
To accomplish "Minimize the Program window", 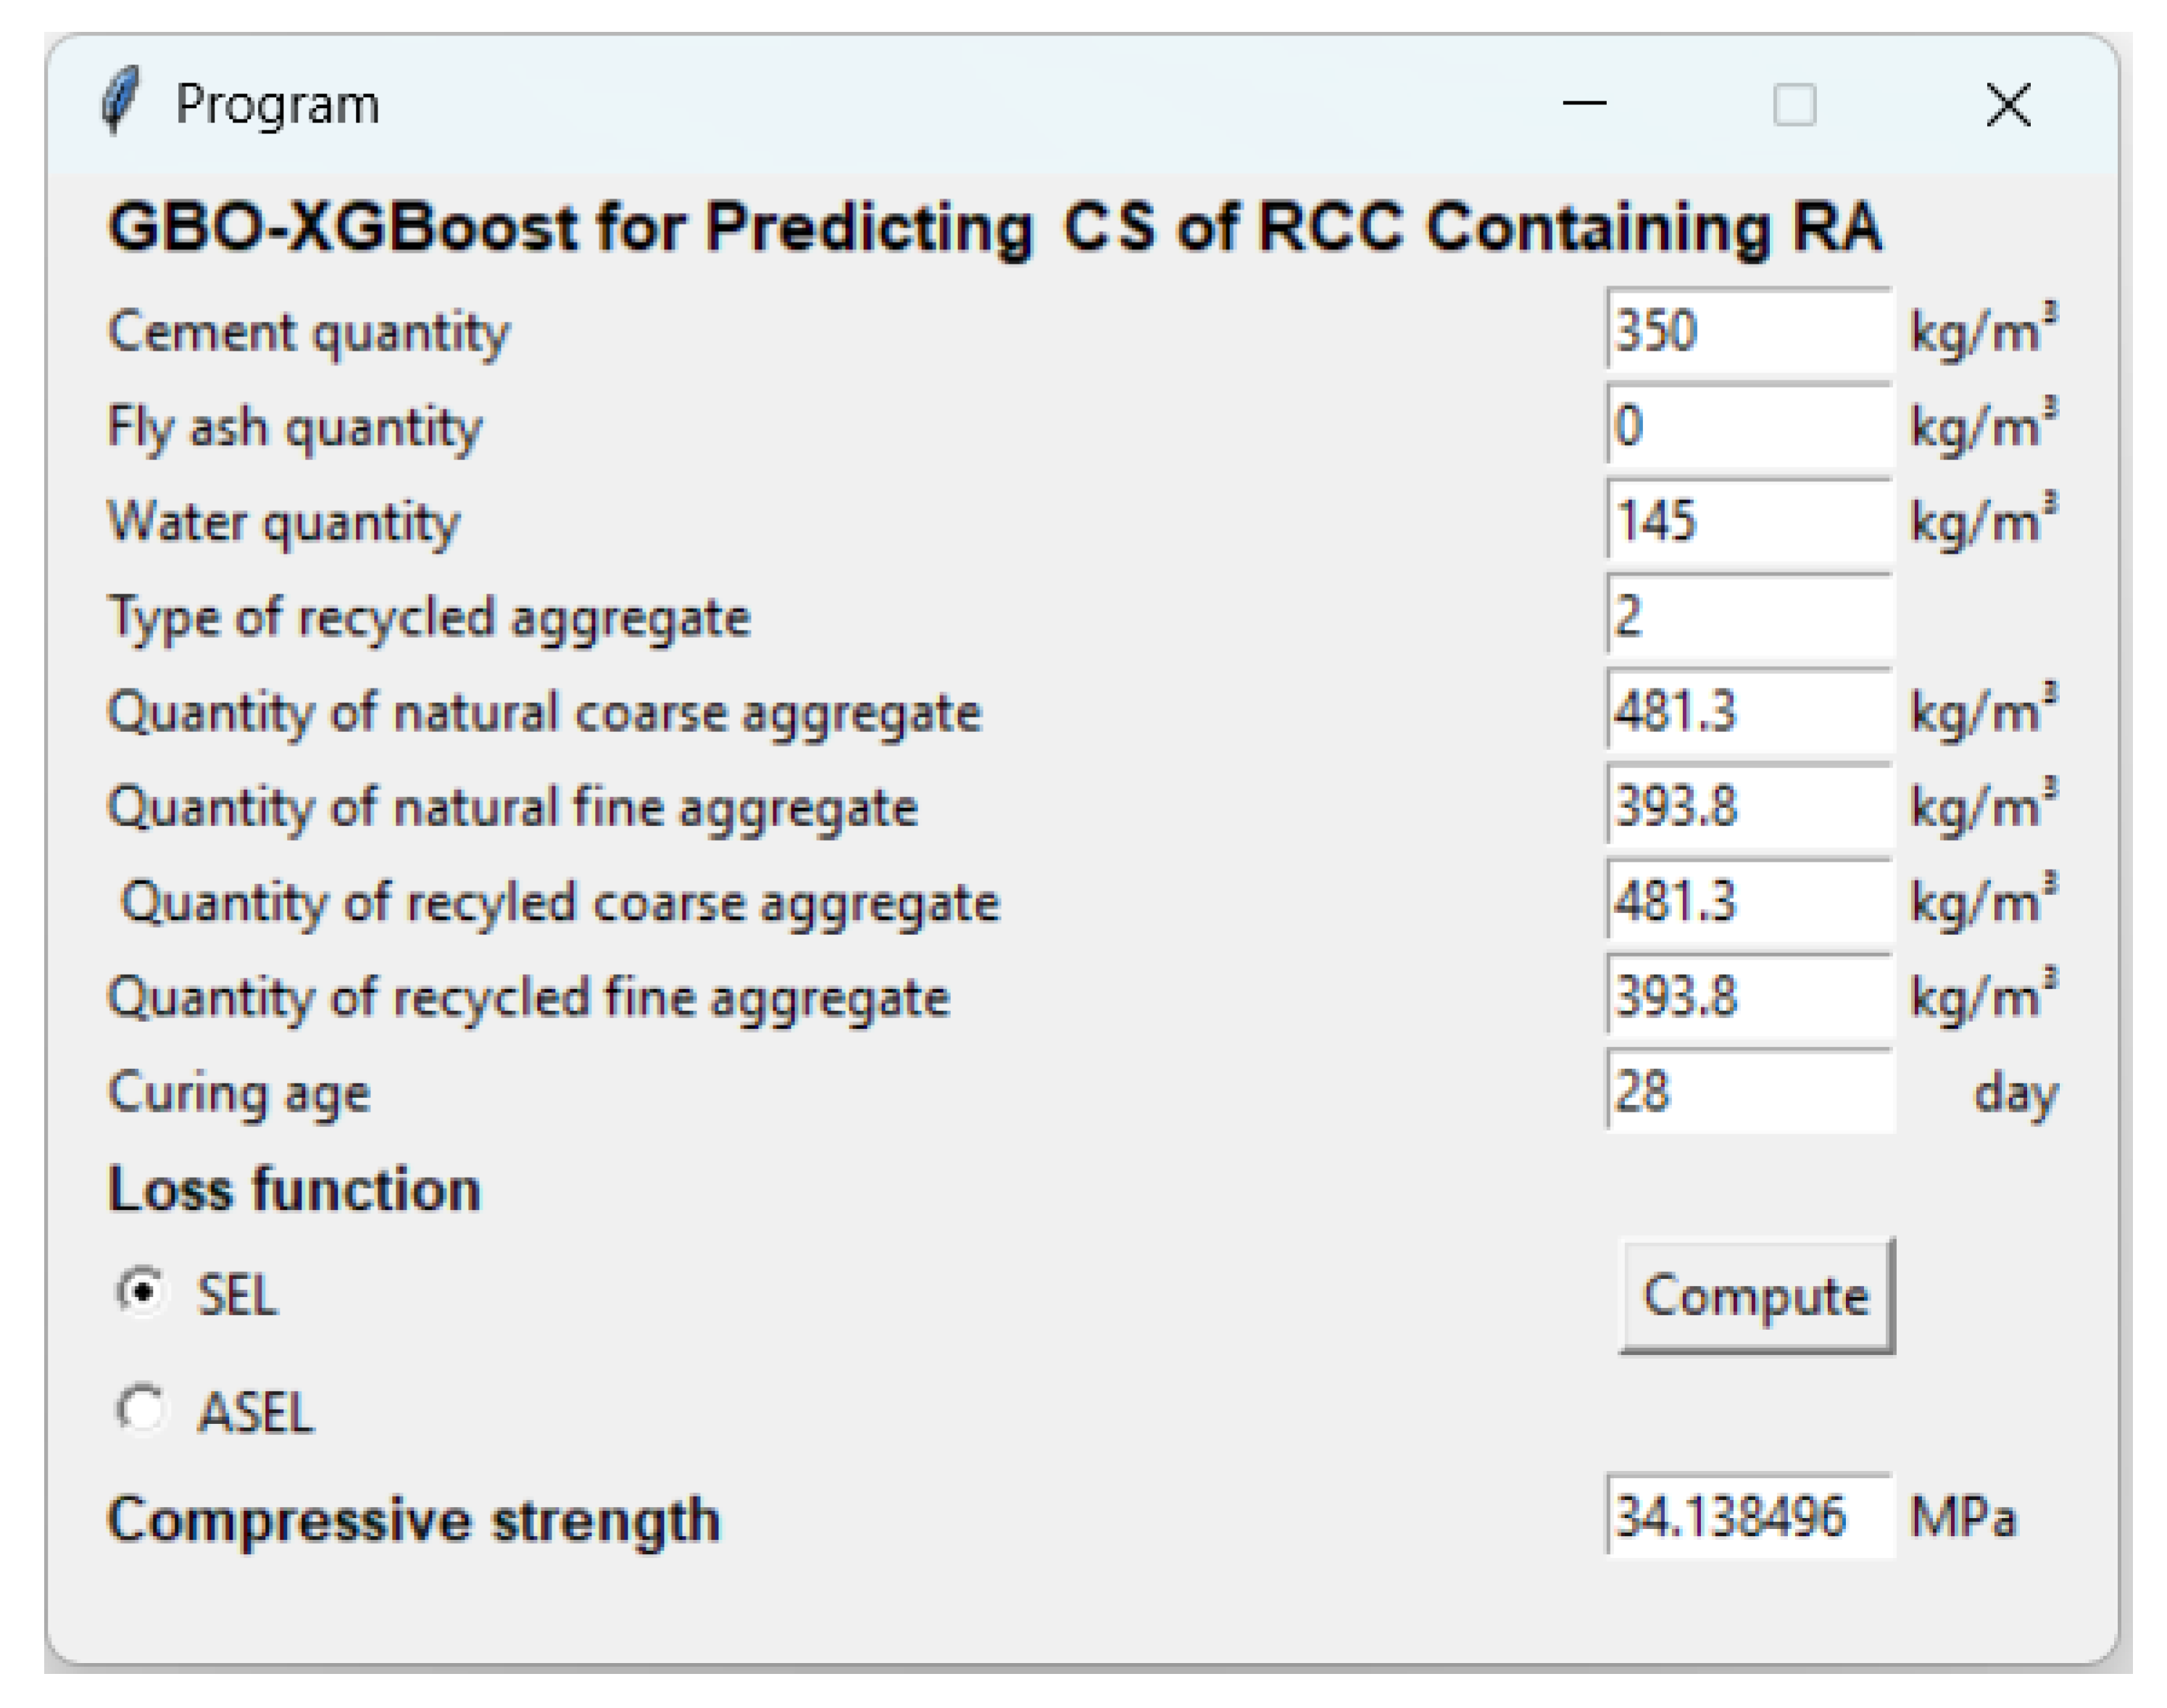I will [1584, 104].
